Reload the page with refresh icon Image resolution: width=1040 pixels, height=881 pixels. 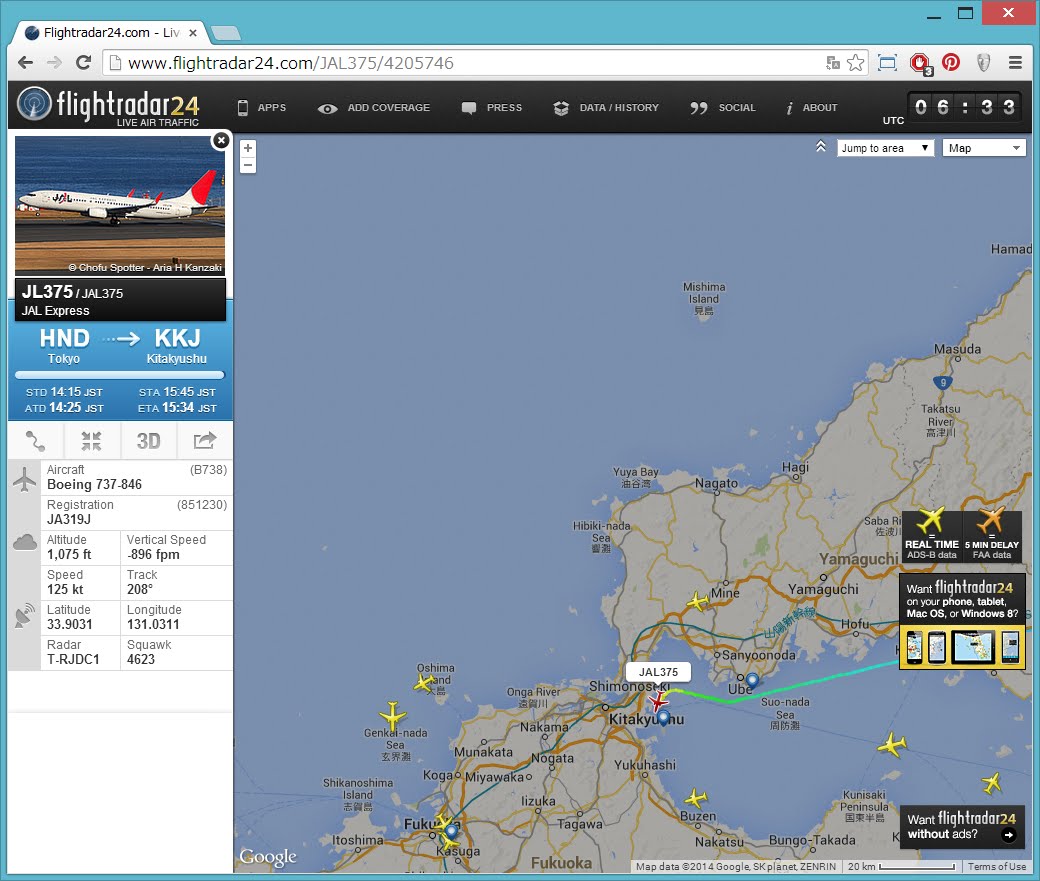[x=84, y=63]
